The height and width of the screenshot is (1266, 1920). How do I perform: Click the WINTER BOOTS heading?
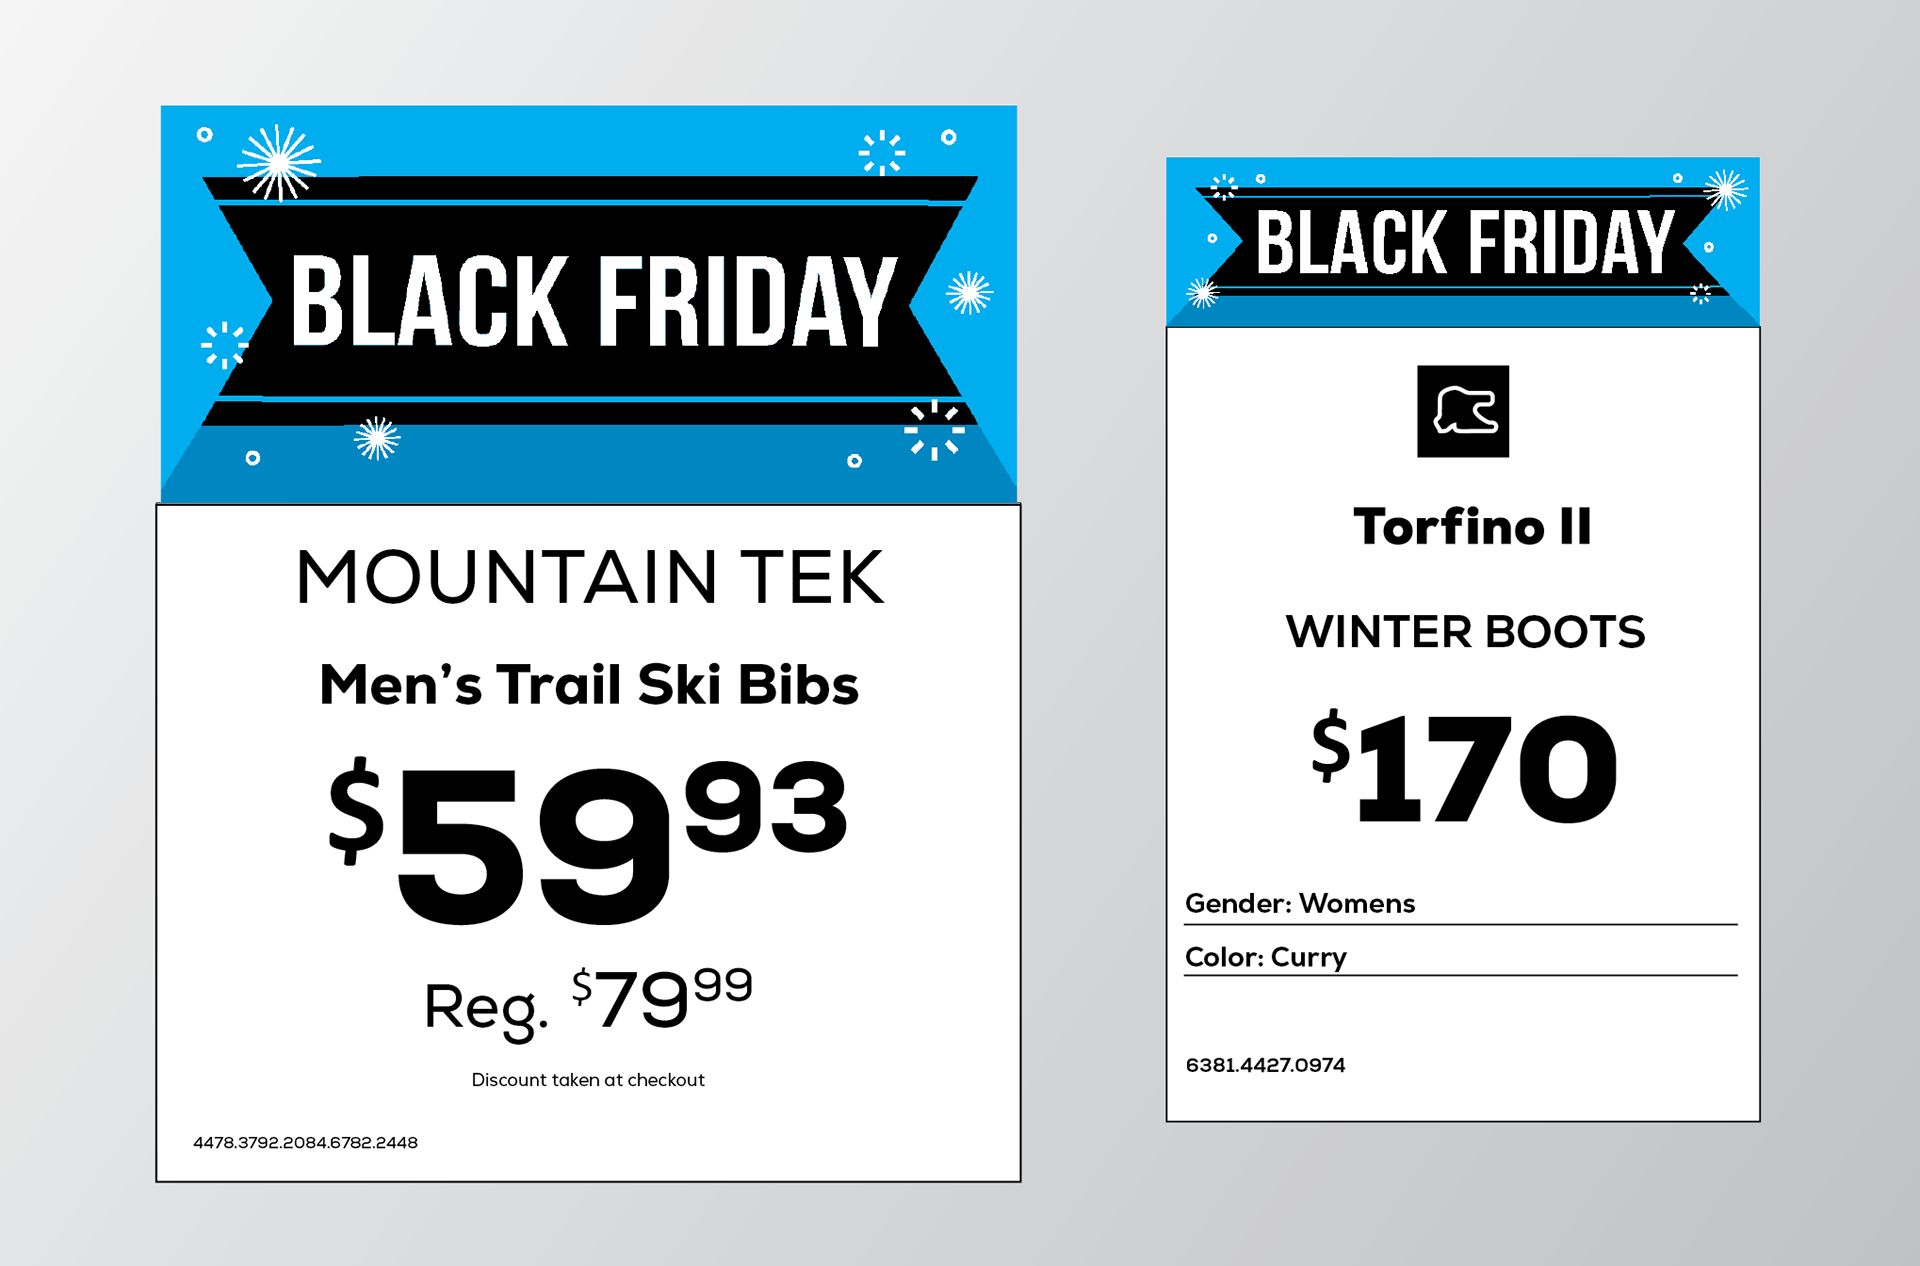(x=1465, y=632)
